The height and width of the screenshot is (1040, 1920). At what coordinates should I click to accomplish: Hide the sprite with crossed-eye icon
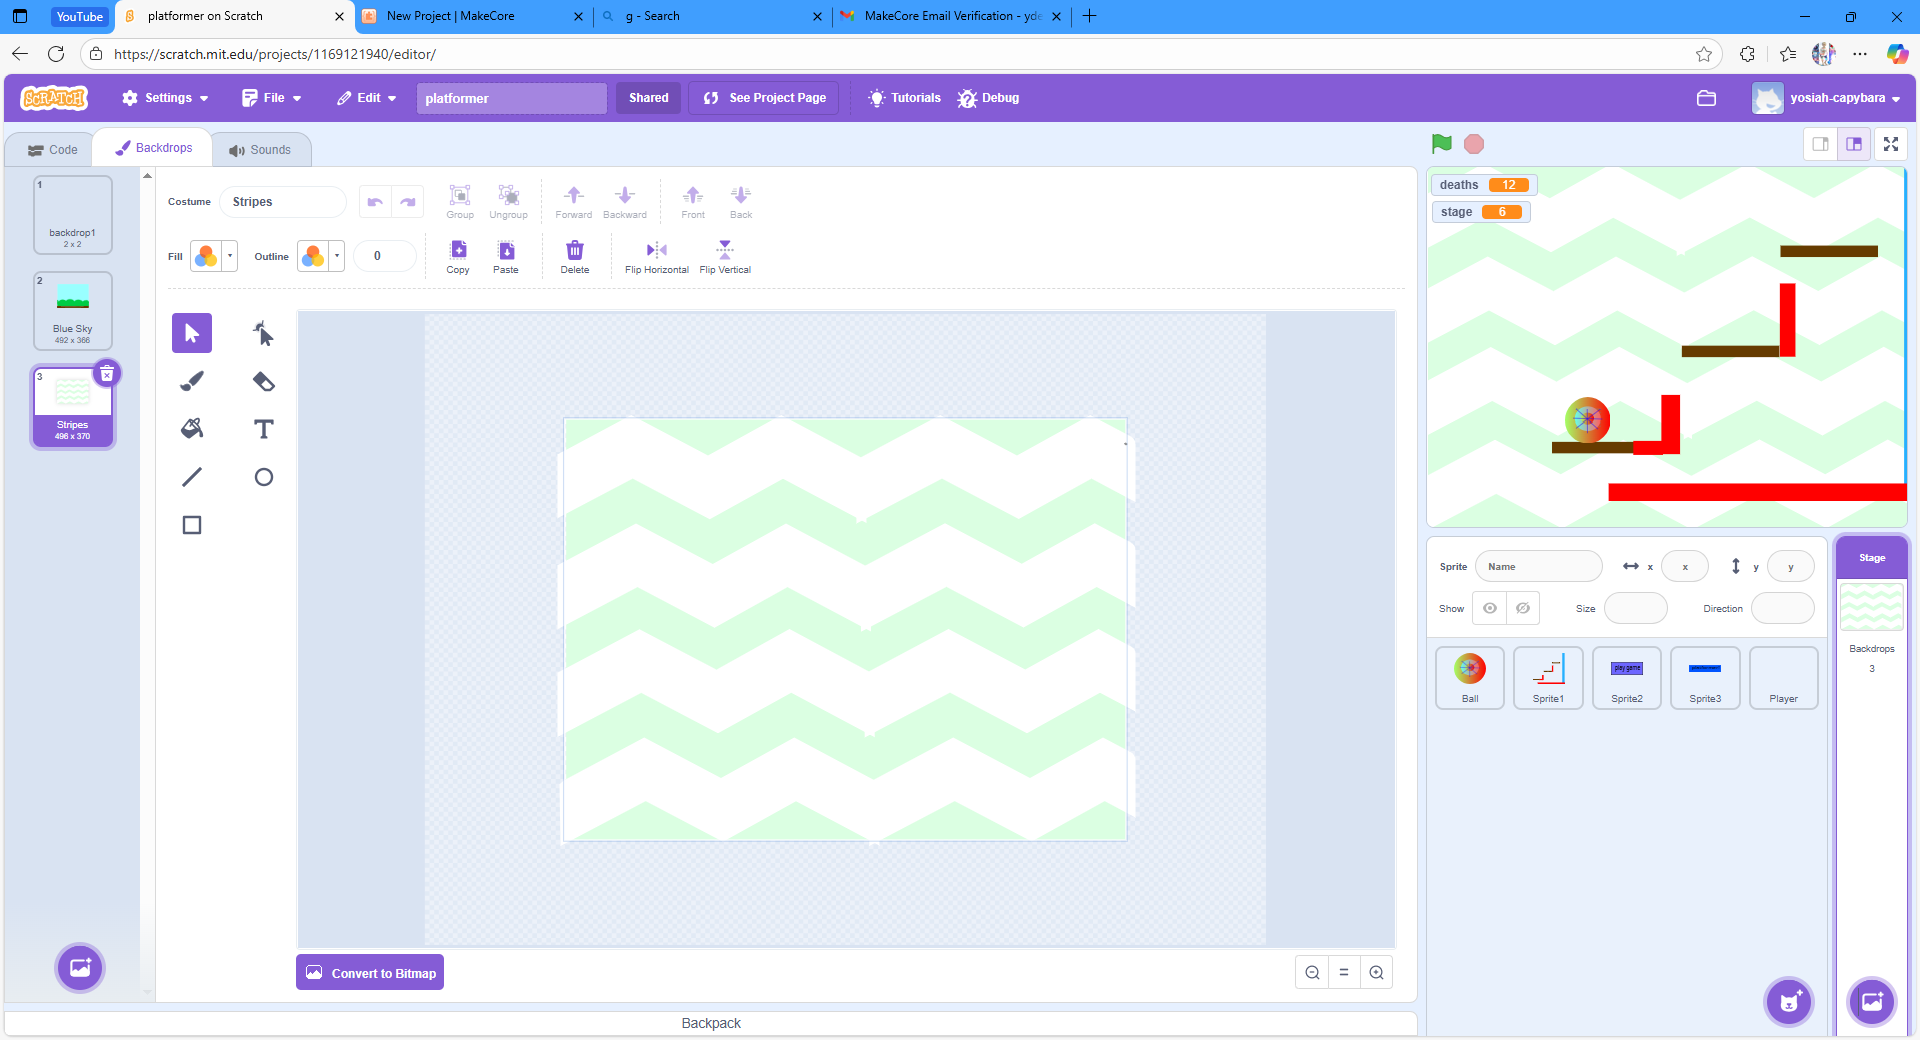[1523, 608]
